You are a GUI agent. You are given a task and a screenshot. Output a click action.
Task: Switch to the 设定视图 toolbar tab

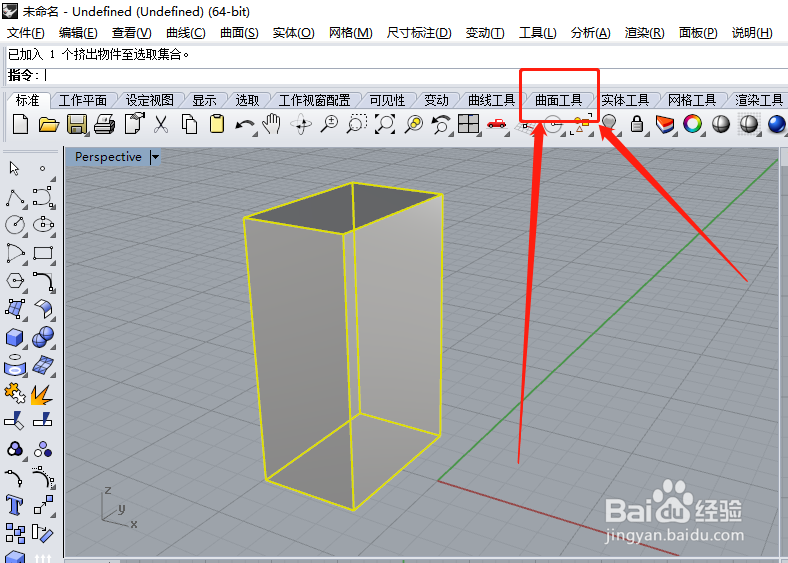point(150,101)
